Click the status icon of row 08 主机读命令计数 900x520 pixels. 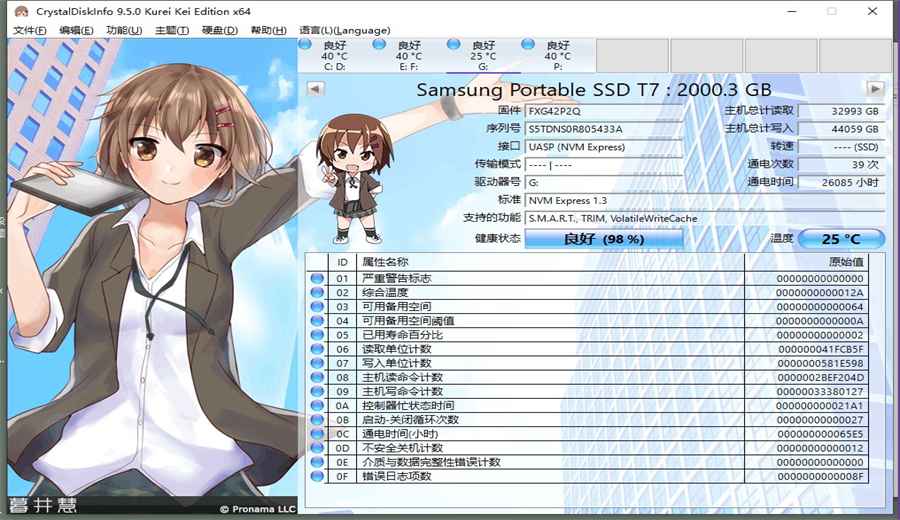(x=317, y=377)
